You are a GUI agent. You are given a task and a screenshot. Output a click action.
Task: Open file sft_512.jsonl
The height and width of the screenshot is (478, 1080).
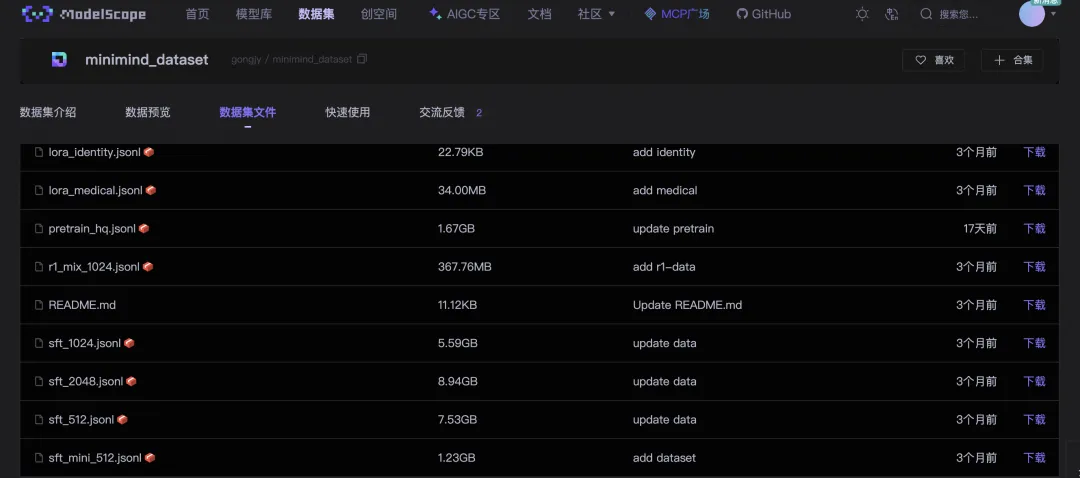point(81,419)
